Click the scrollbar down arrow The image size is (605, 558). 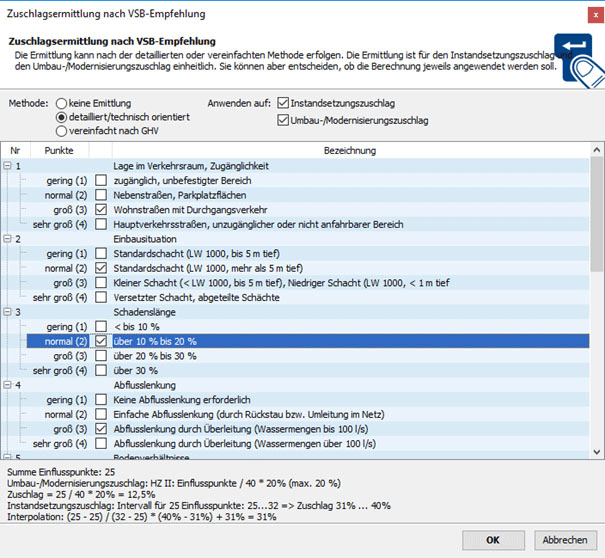tap(597, 452)
